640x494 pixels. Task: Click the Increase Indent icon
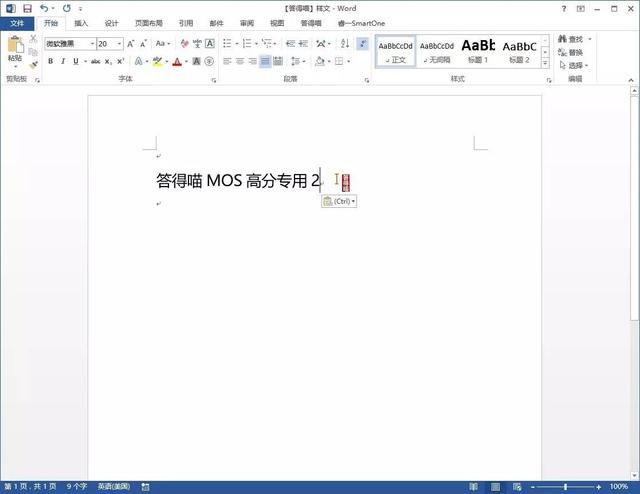[303, 43]
